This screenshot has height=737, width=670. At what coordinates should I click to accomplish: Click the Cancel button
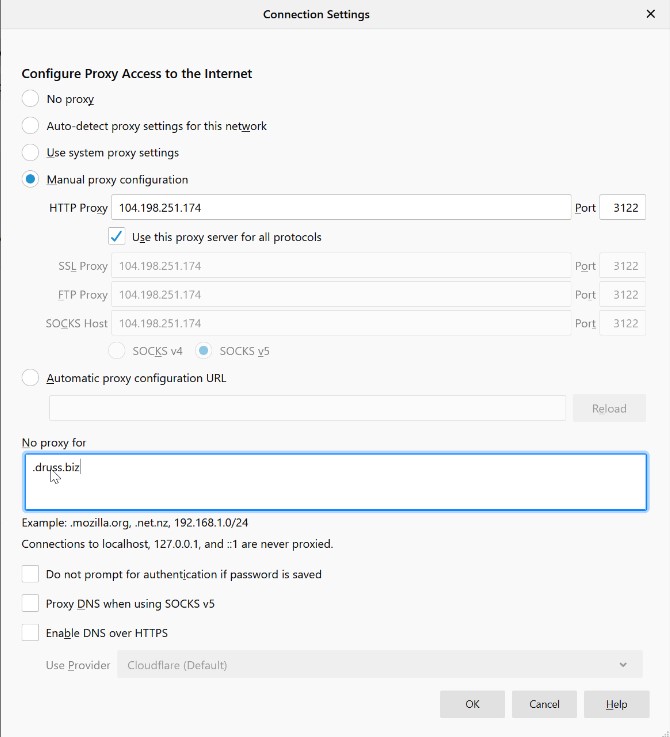(x=544, y=704)
